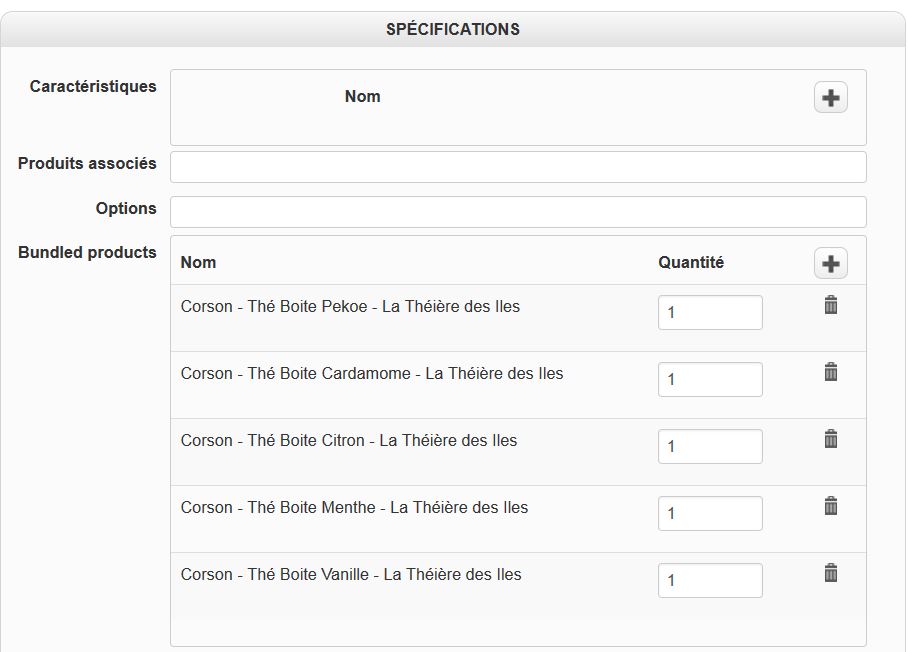Screen dimensions: 908x652
Task: Remove the Thé Boite Cardamome row via trash
Action: click(830, 373)
